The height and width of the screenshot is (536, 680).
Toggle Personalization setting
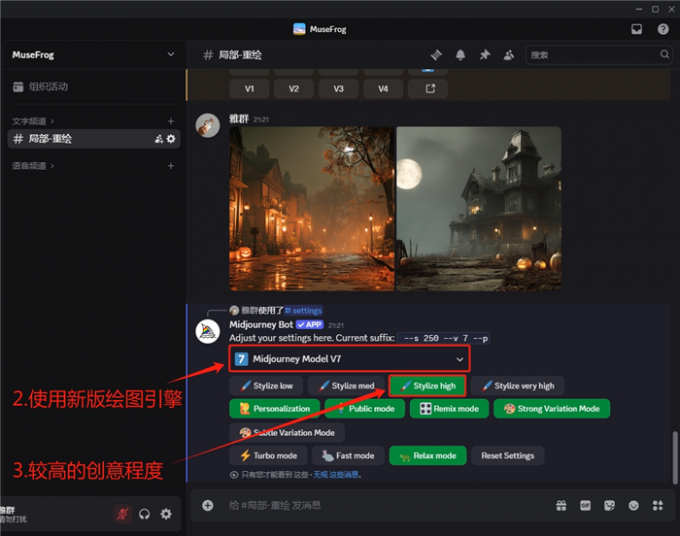[x=275, y=409]
